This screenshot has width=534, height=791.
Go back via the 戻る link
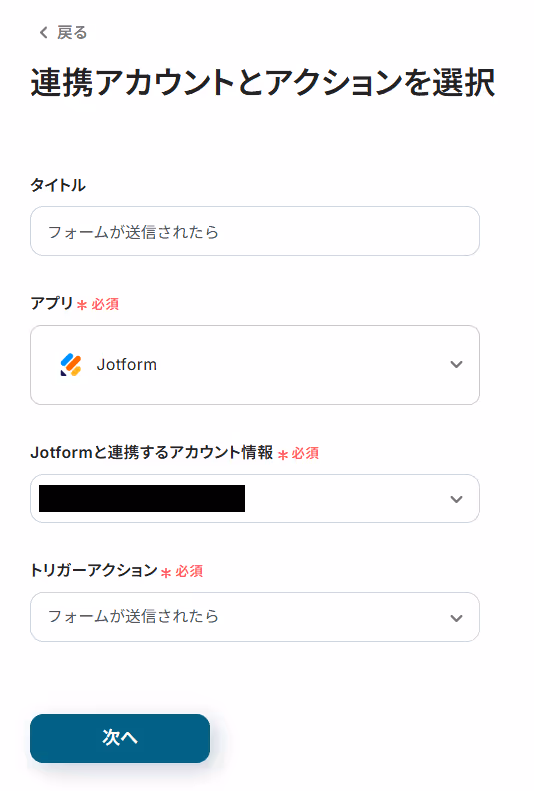pos(63,33)
